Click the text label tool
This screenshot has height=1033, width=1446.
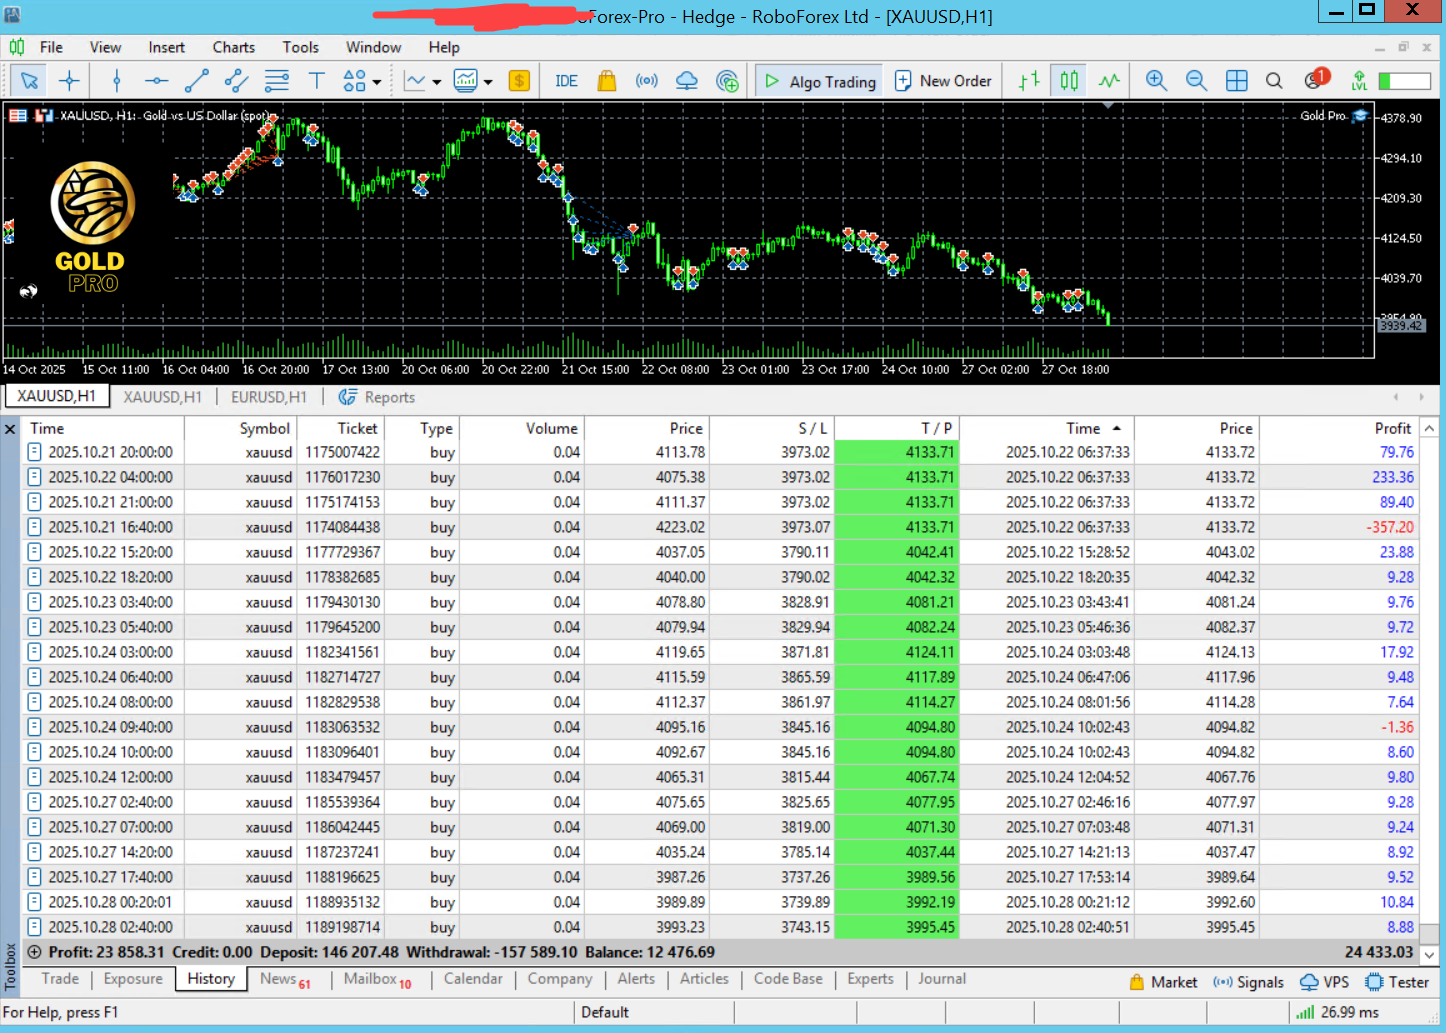(x=316, y=81)
